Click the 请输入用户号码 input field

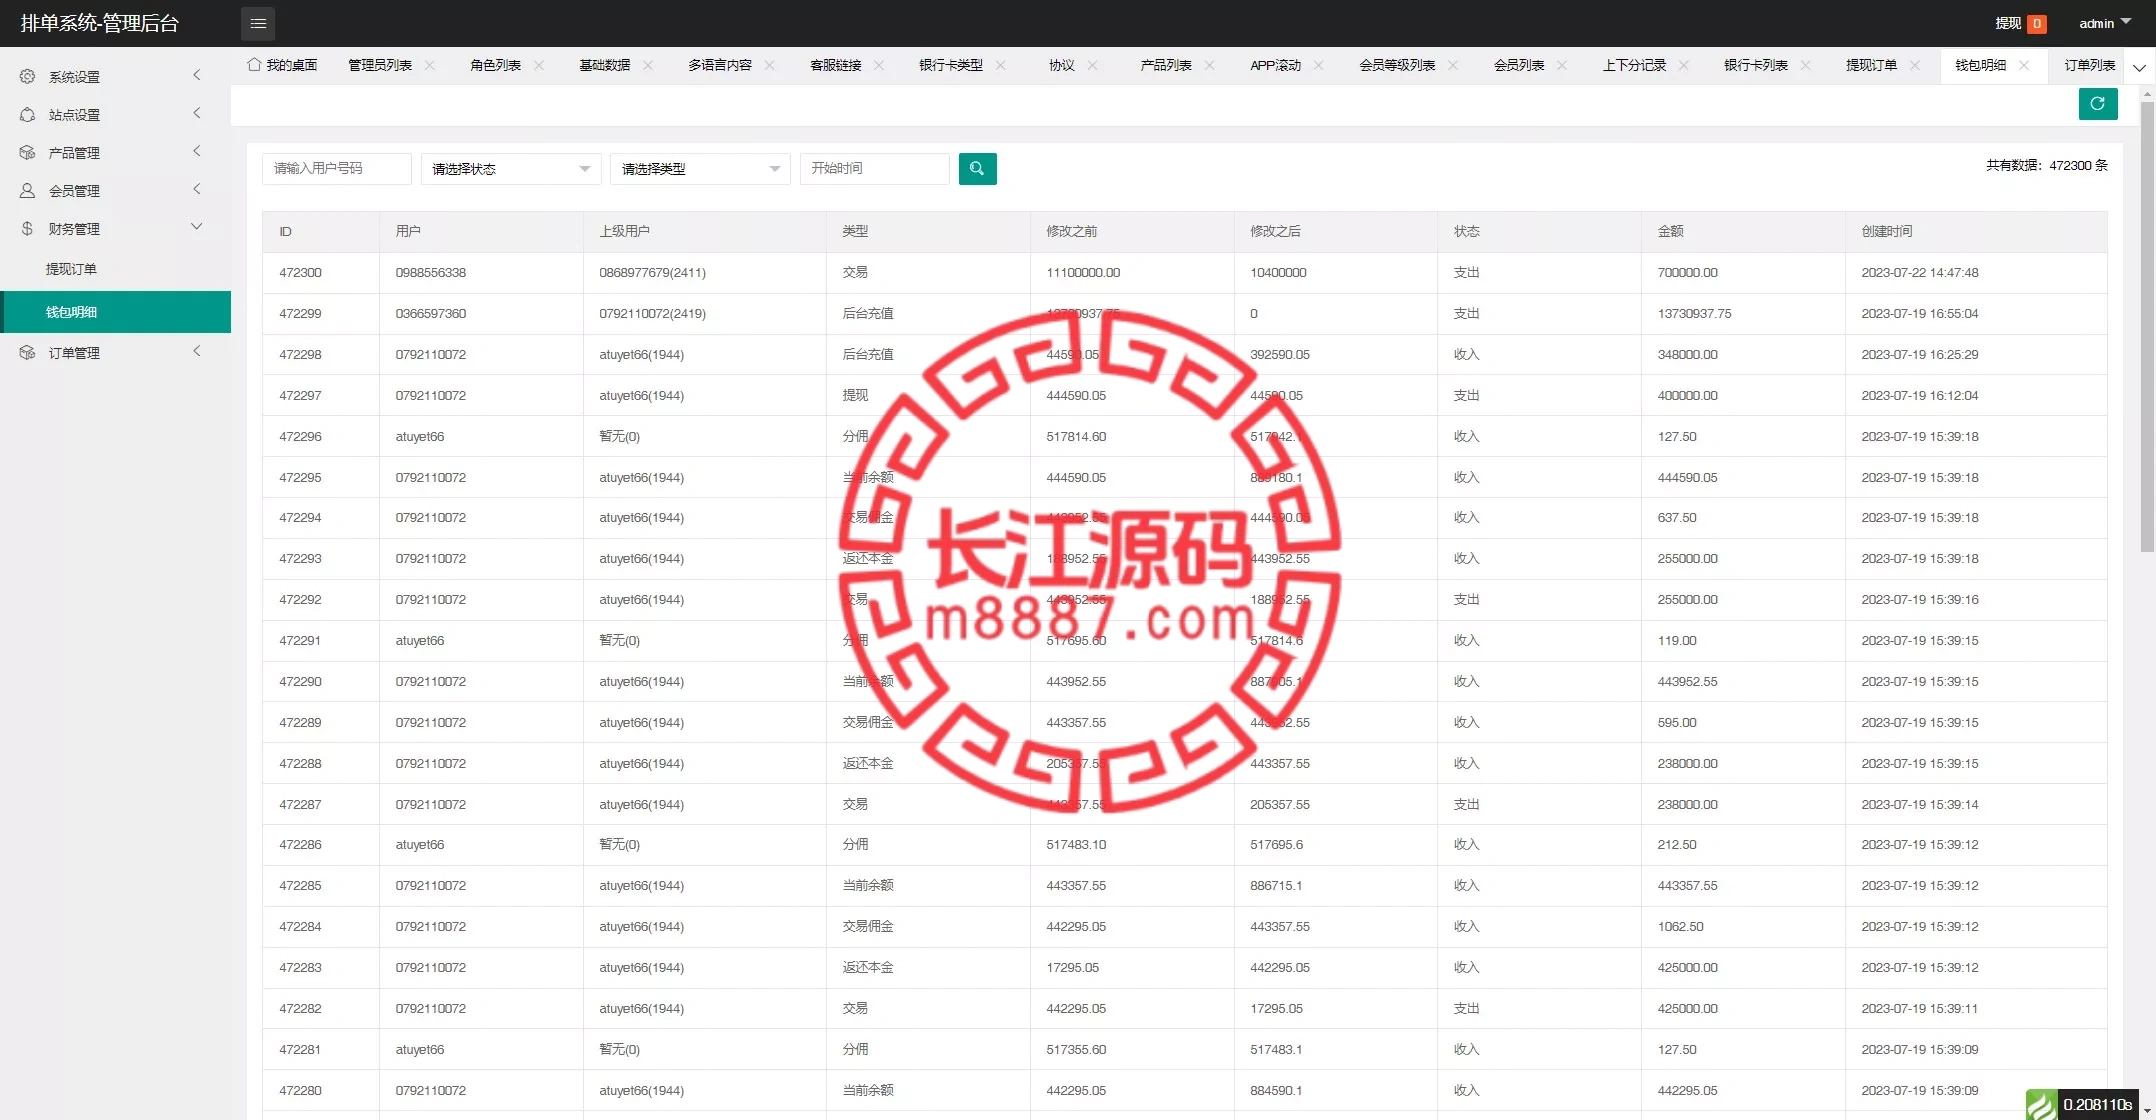point(337,168)
